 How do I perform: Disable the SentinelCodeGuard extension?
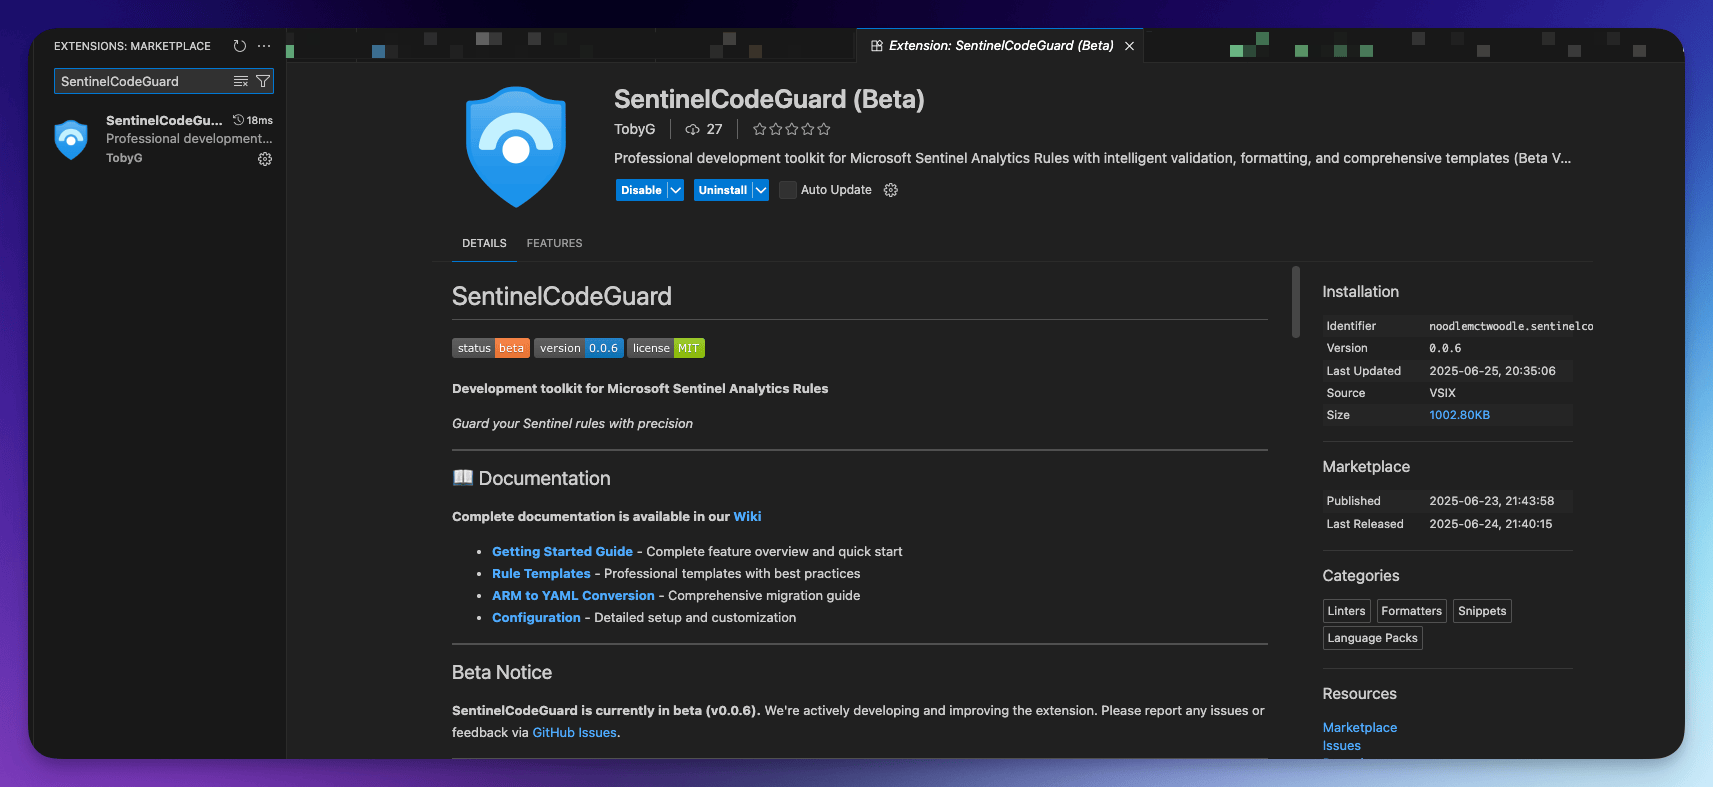click(641, 190)
